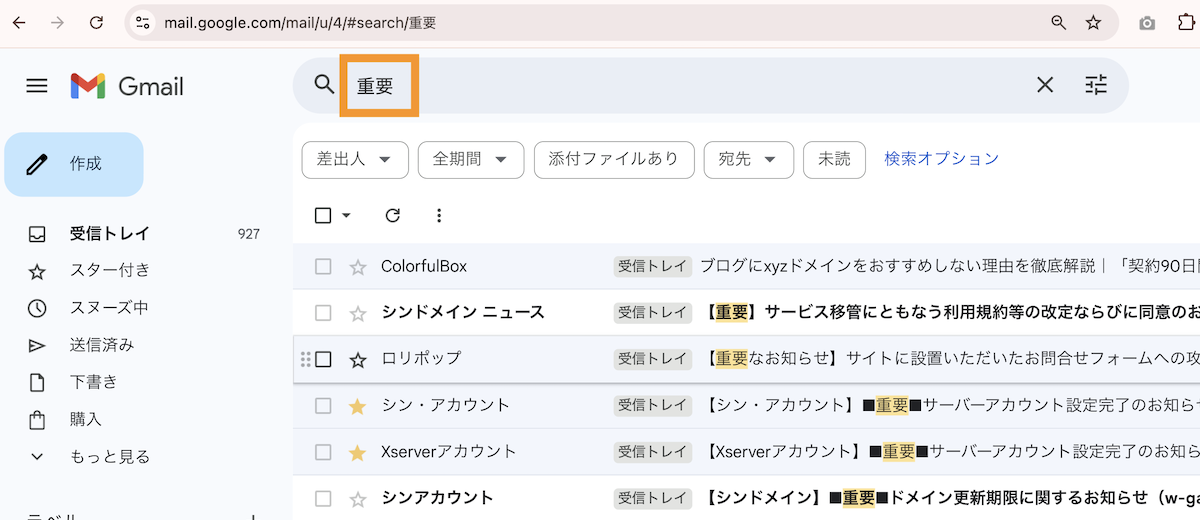Check the box beside シンアカウント email
This screenshot has height=520, width=1200.
pyautogui.click(x=323, y=498)
